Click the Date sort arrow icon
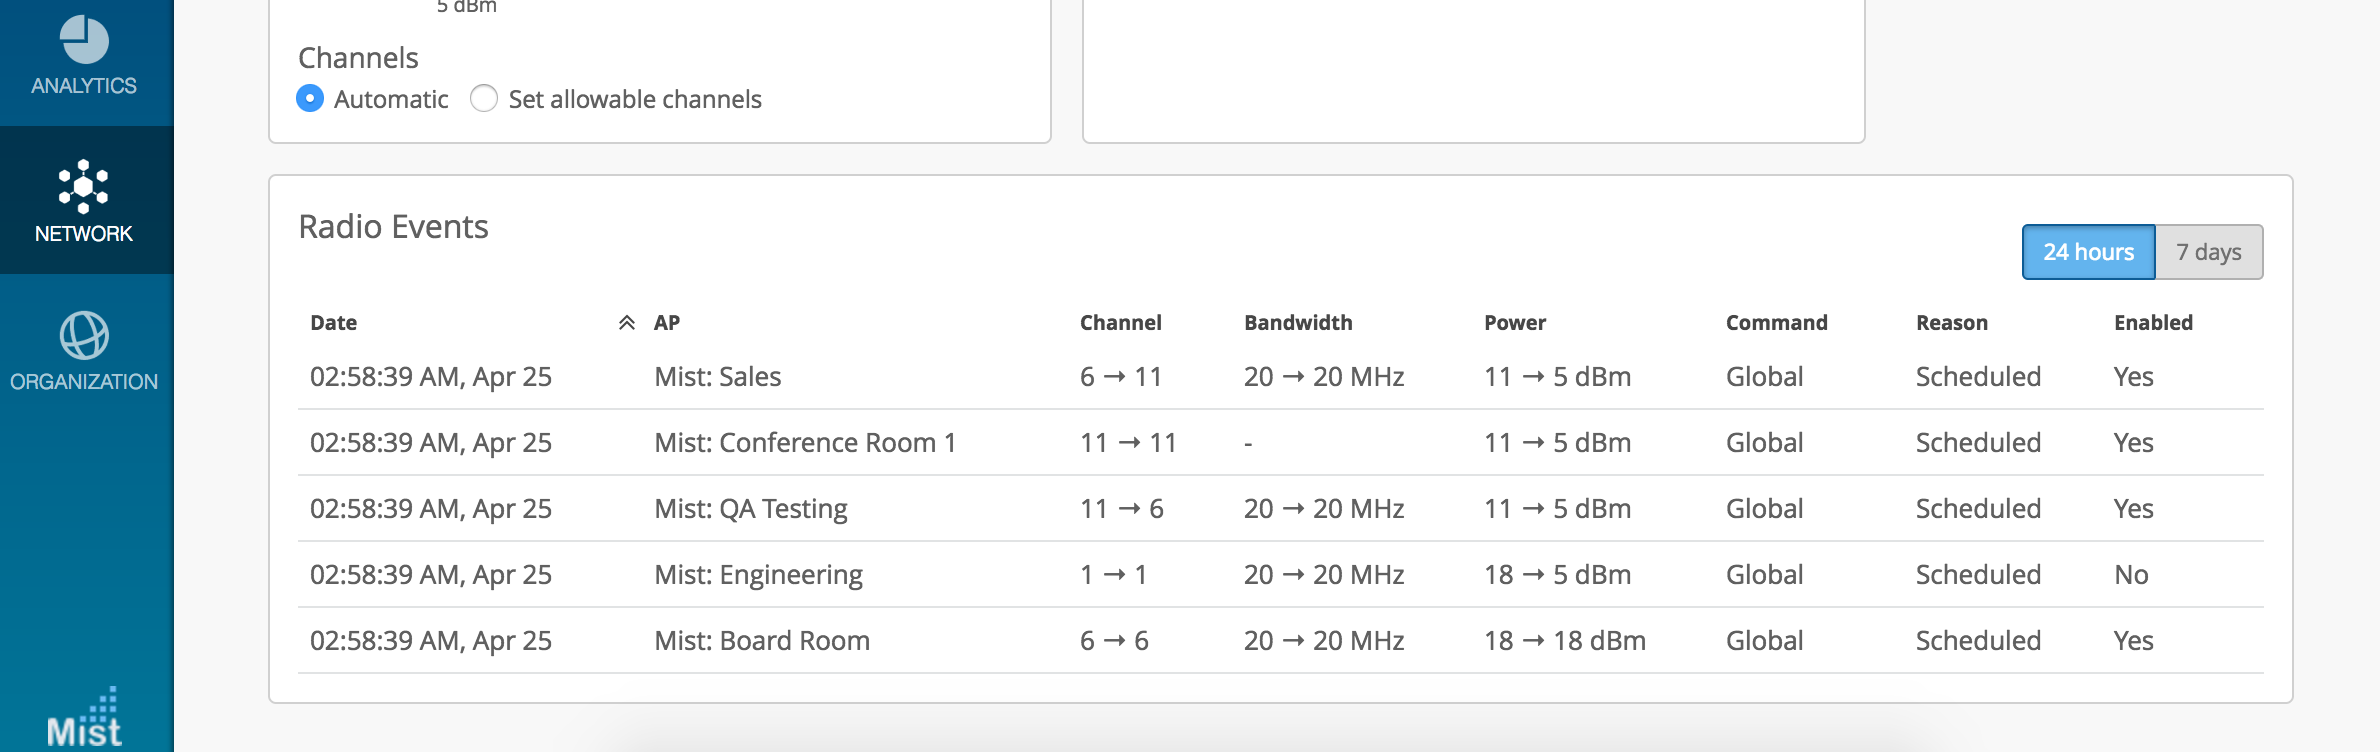This screenshot has width=2380, height=752. pyautogui.click(x=627, y=322)
